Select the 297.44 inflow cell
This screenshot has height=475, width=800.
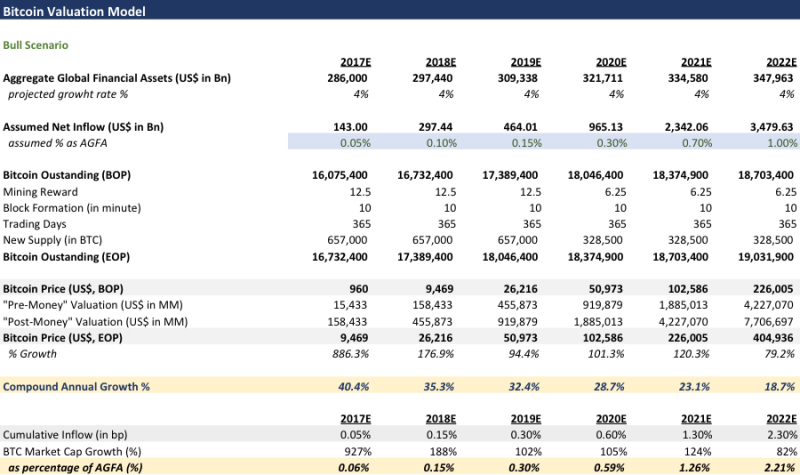click(x=436, y=127)
